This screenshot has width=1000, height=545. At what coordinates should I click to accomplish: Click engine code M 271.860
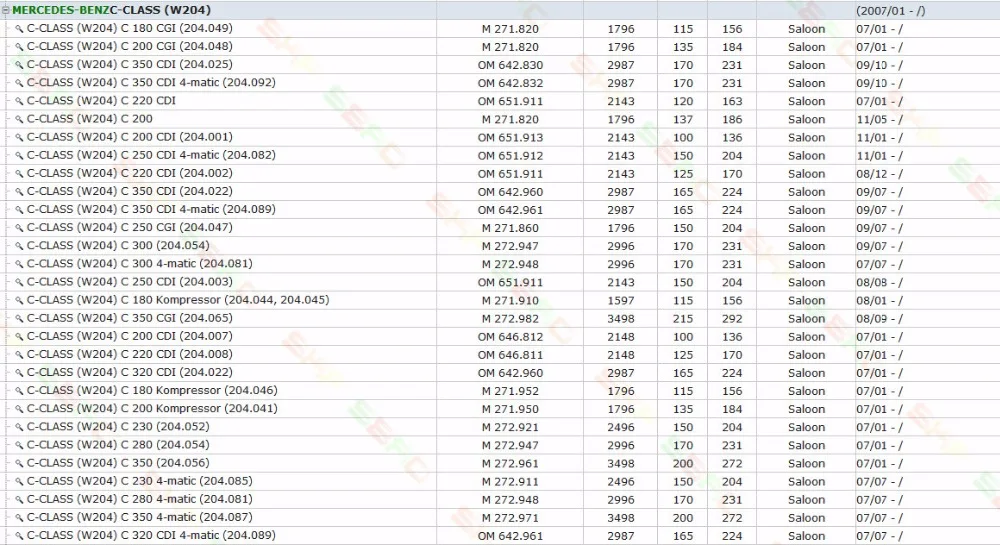point(510,228)
